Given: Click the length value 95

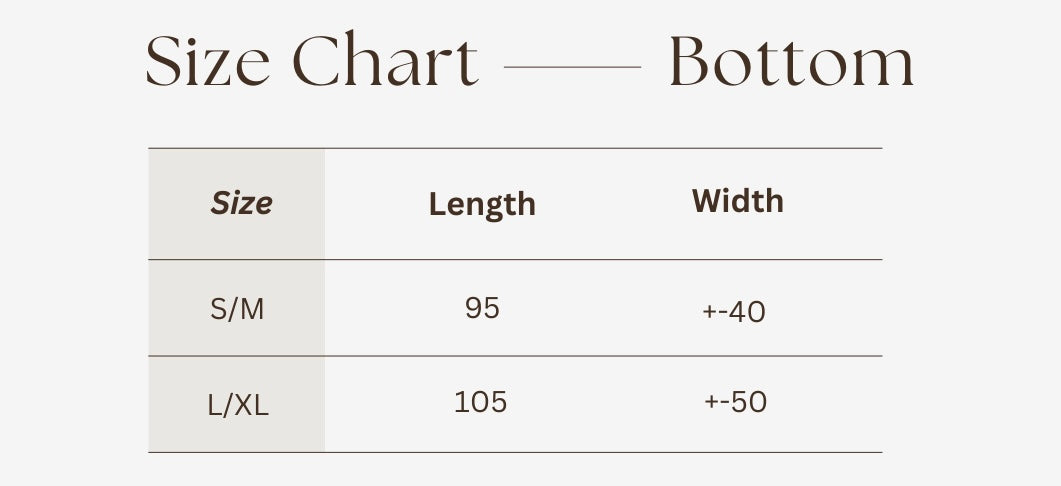Looking at the screenshot, I should pos(482,308).
